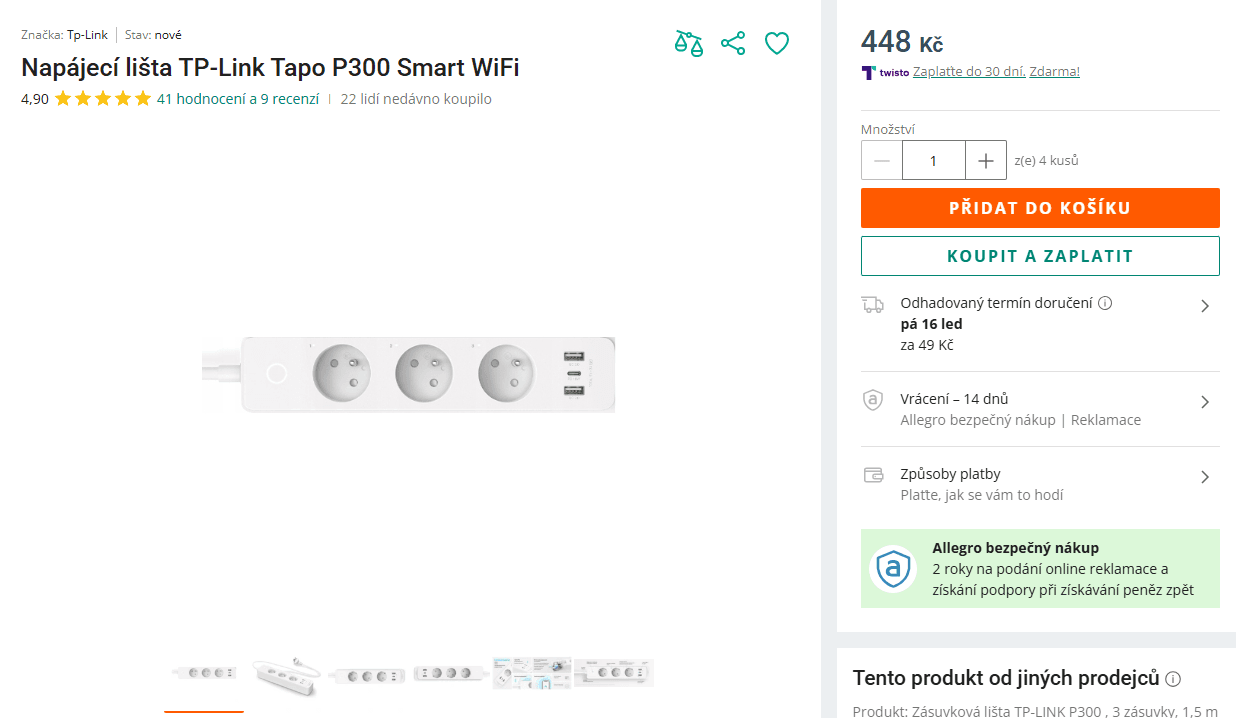Open the share options icon
1236x718 pixels.
pos(733,43)
